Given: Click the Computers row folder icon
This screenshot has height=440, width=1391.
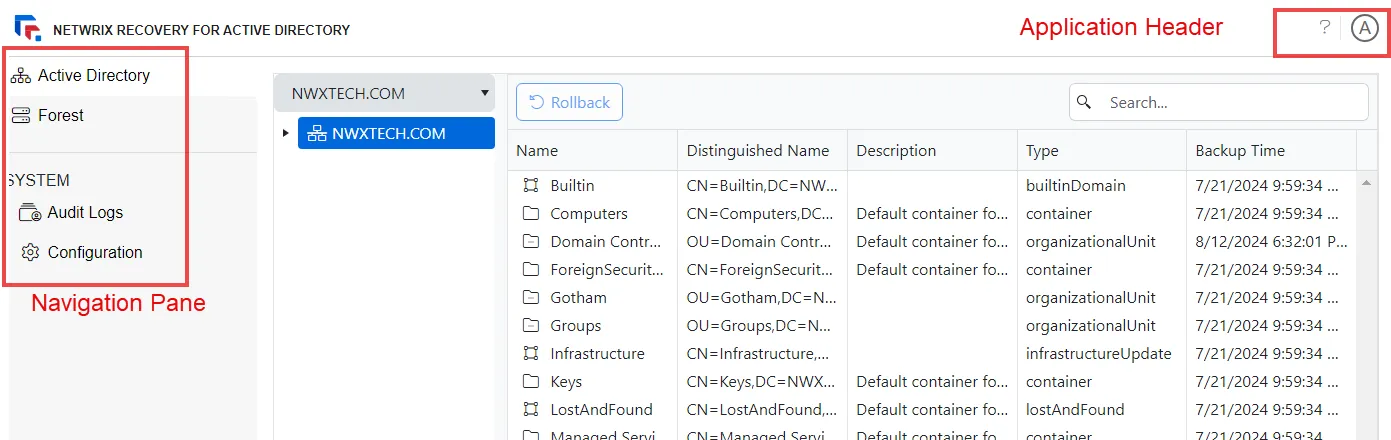Looking at the screenshot, I should pos(531,213).
